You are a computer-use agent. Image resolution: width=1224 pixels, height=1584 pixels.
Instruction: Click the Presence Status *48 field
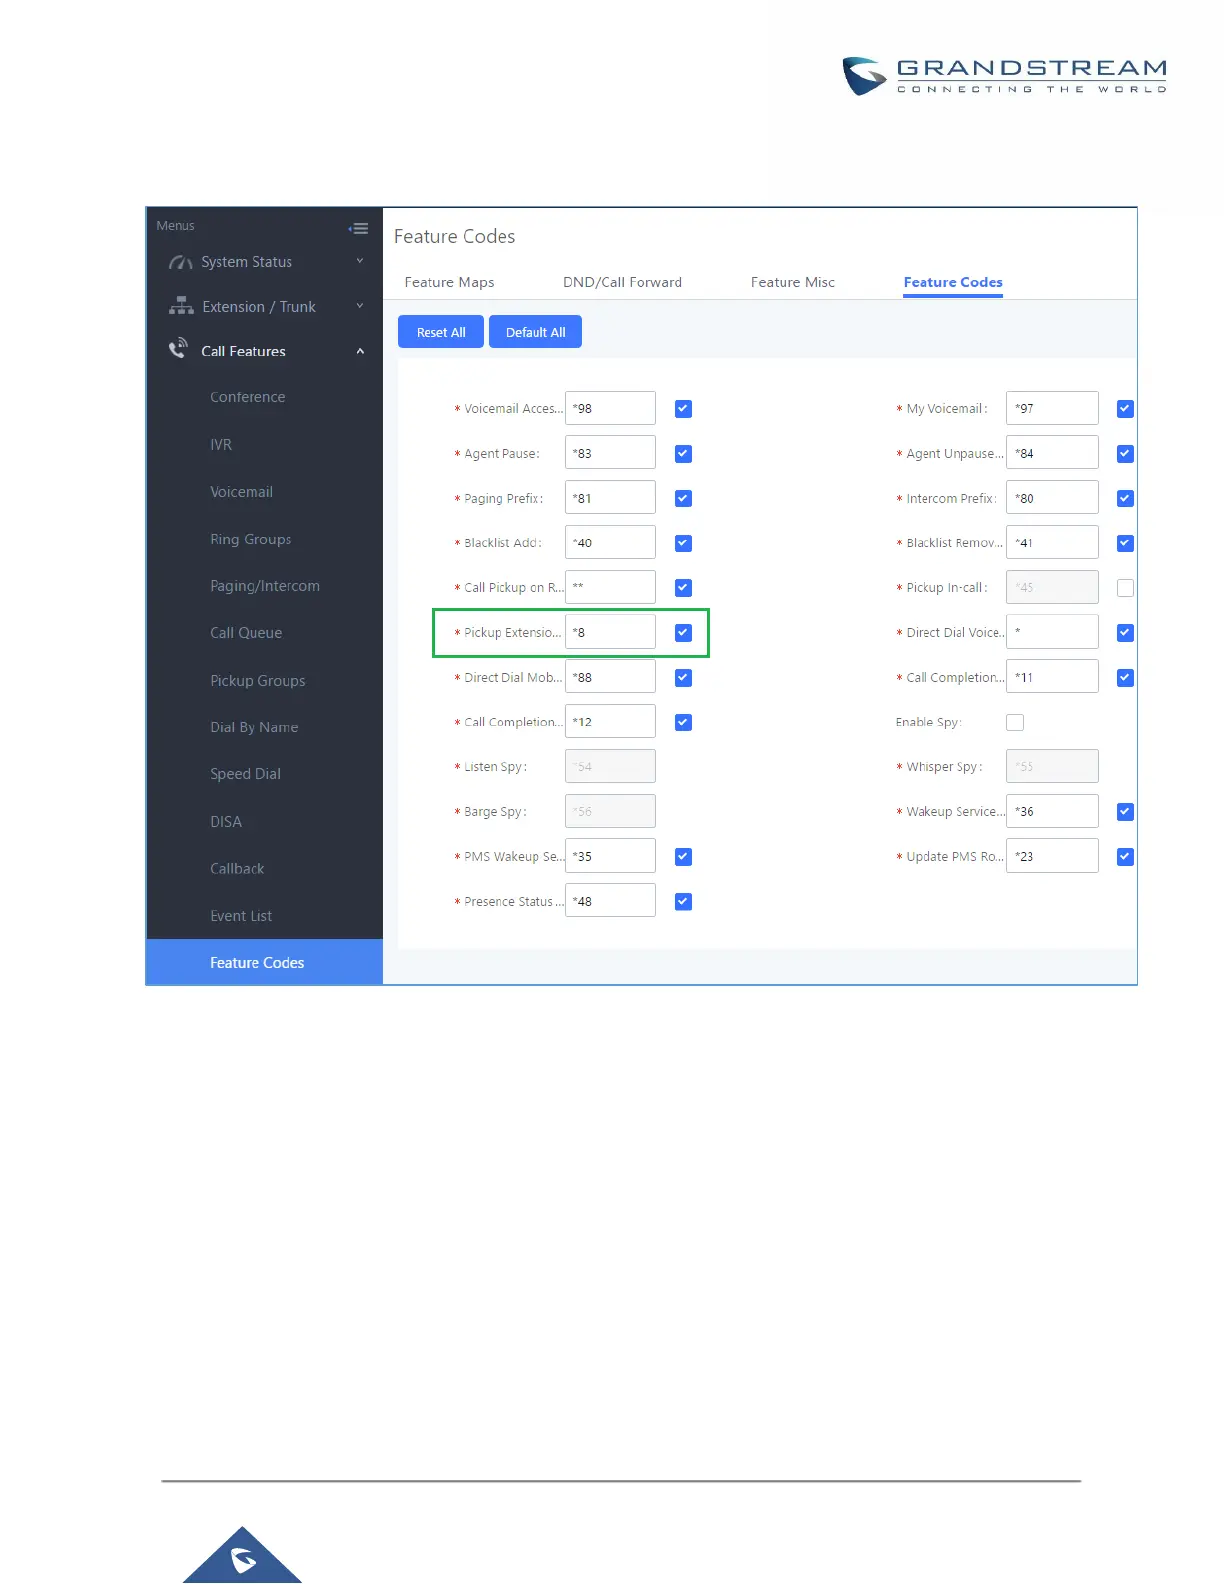610,901
